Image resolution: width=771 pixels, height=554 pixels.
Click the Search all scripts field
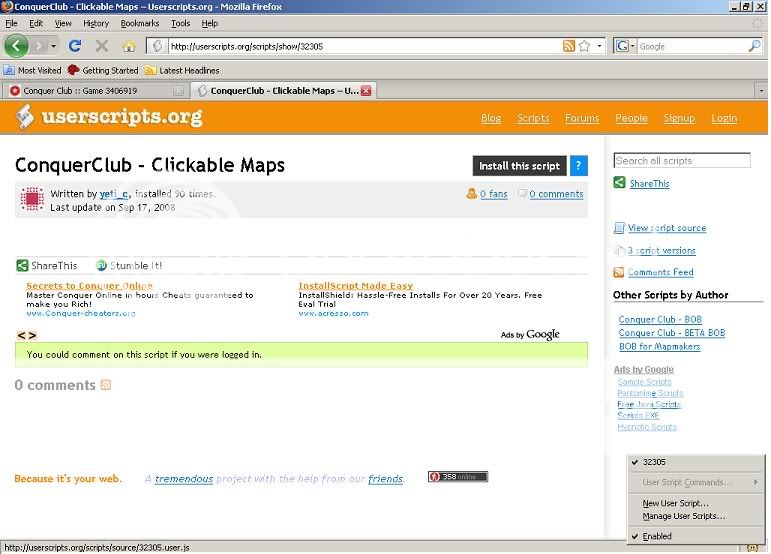pos(682,160)
